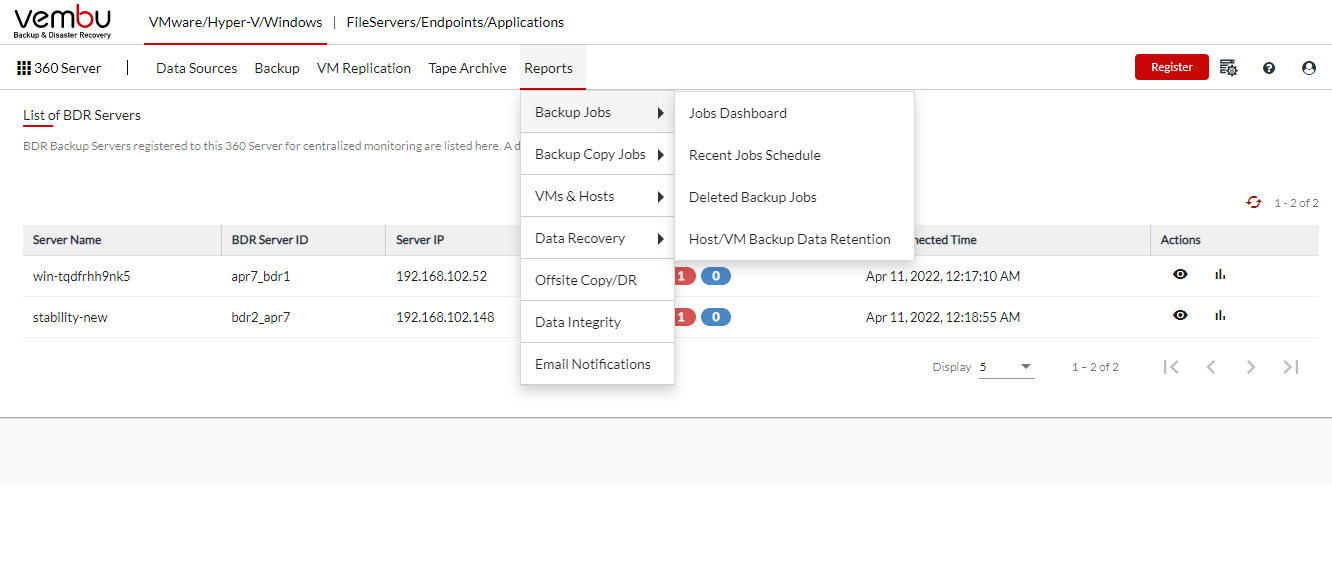Viewport: 1332px width, 568px height.
Task: Open the 360 Server grid menu icon
Action: click(24, 68)
